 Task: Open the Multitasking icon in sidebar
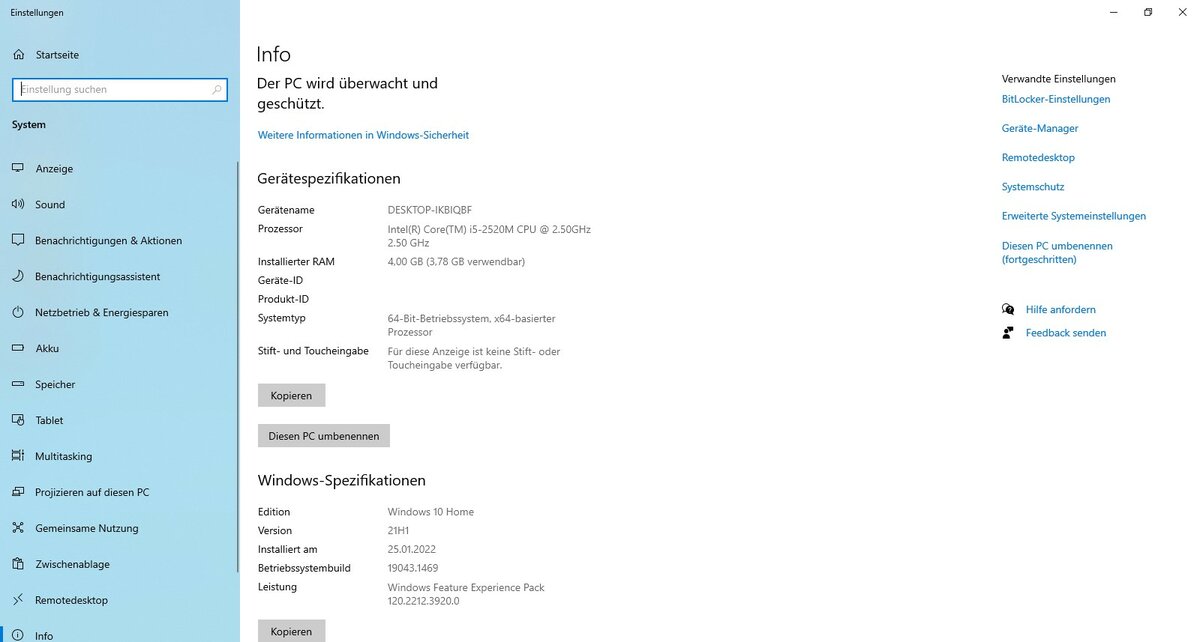coord(18,457)
